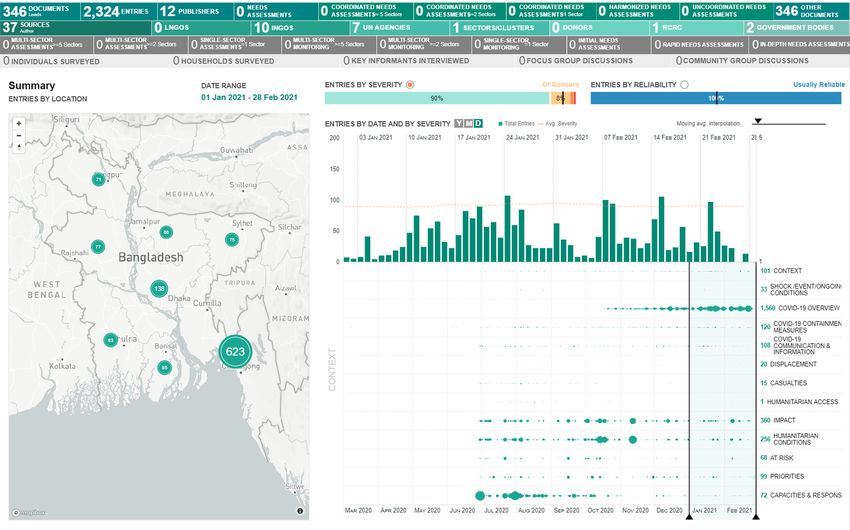Viewport: 850px width, 530px height.
Task: Click the 0 Rapid Needs Assessments tile
Action: [x=699, y=44]
